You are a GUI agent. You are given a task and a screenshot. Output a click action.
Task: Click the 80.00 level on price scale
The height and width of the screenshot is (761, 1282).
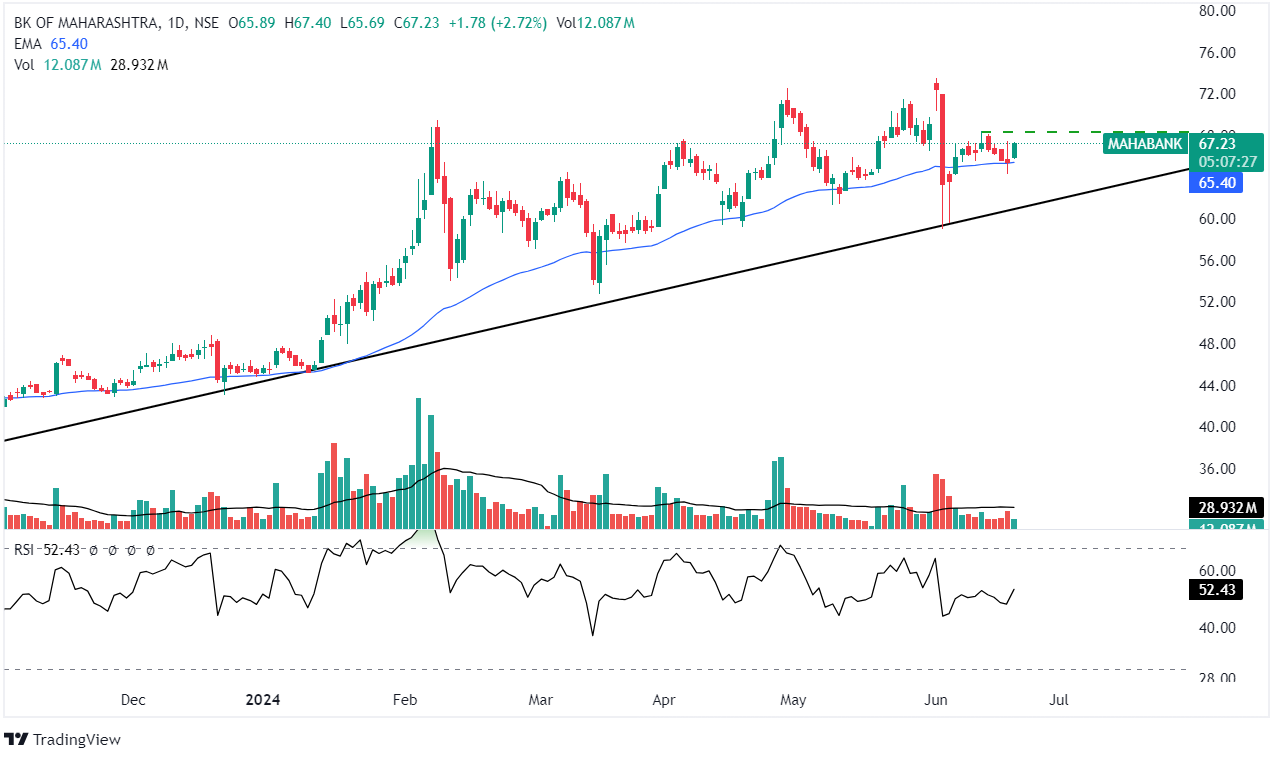pos(1221,11)
